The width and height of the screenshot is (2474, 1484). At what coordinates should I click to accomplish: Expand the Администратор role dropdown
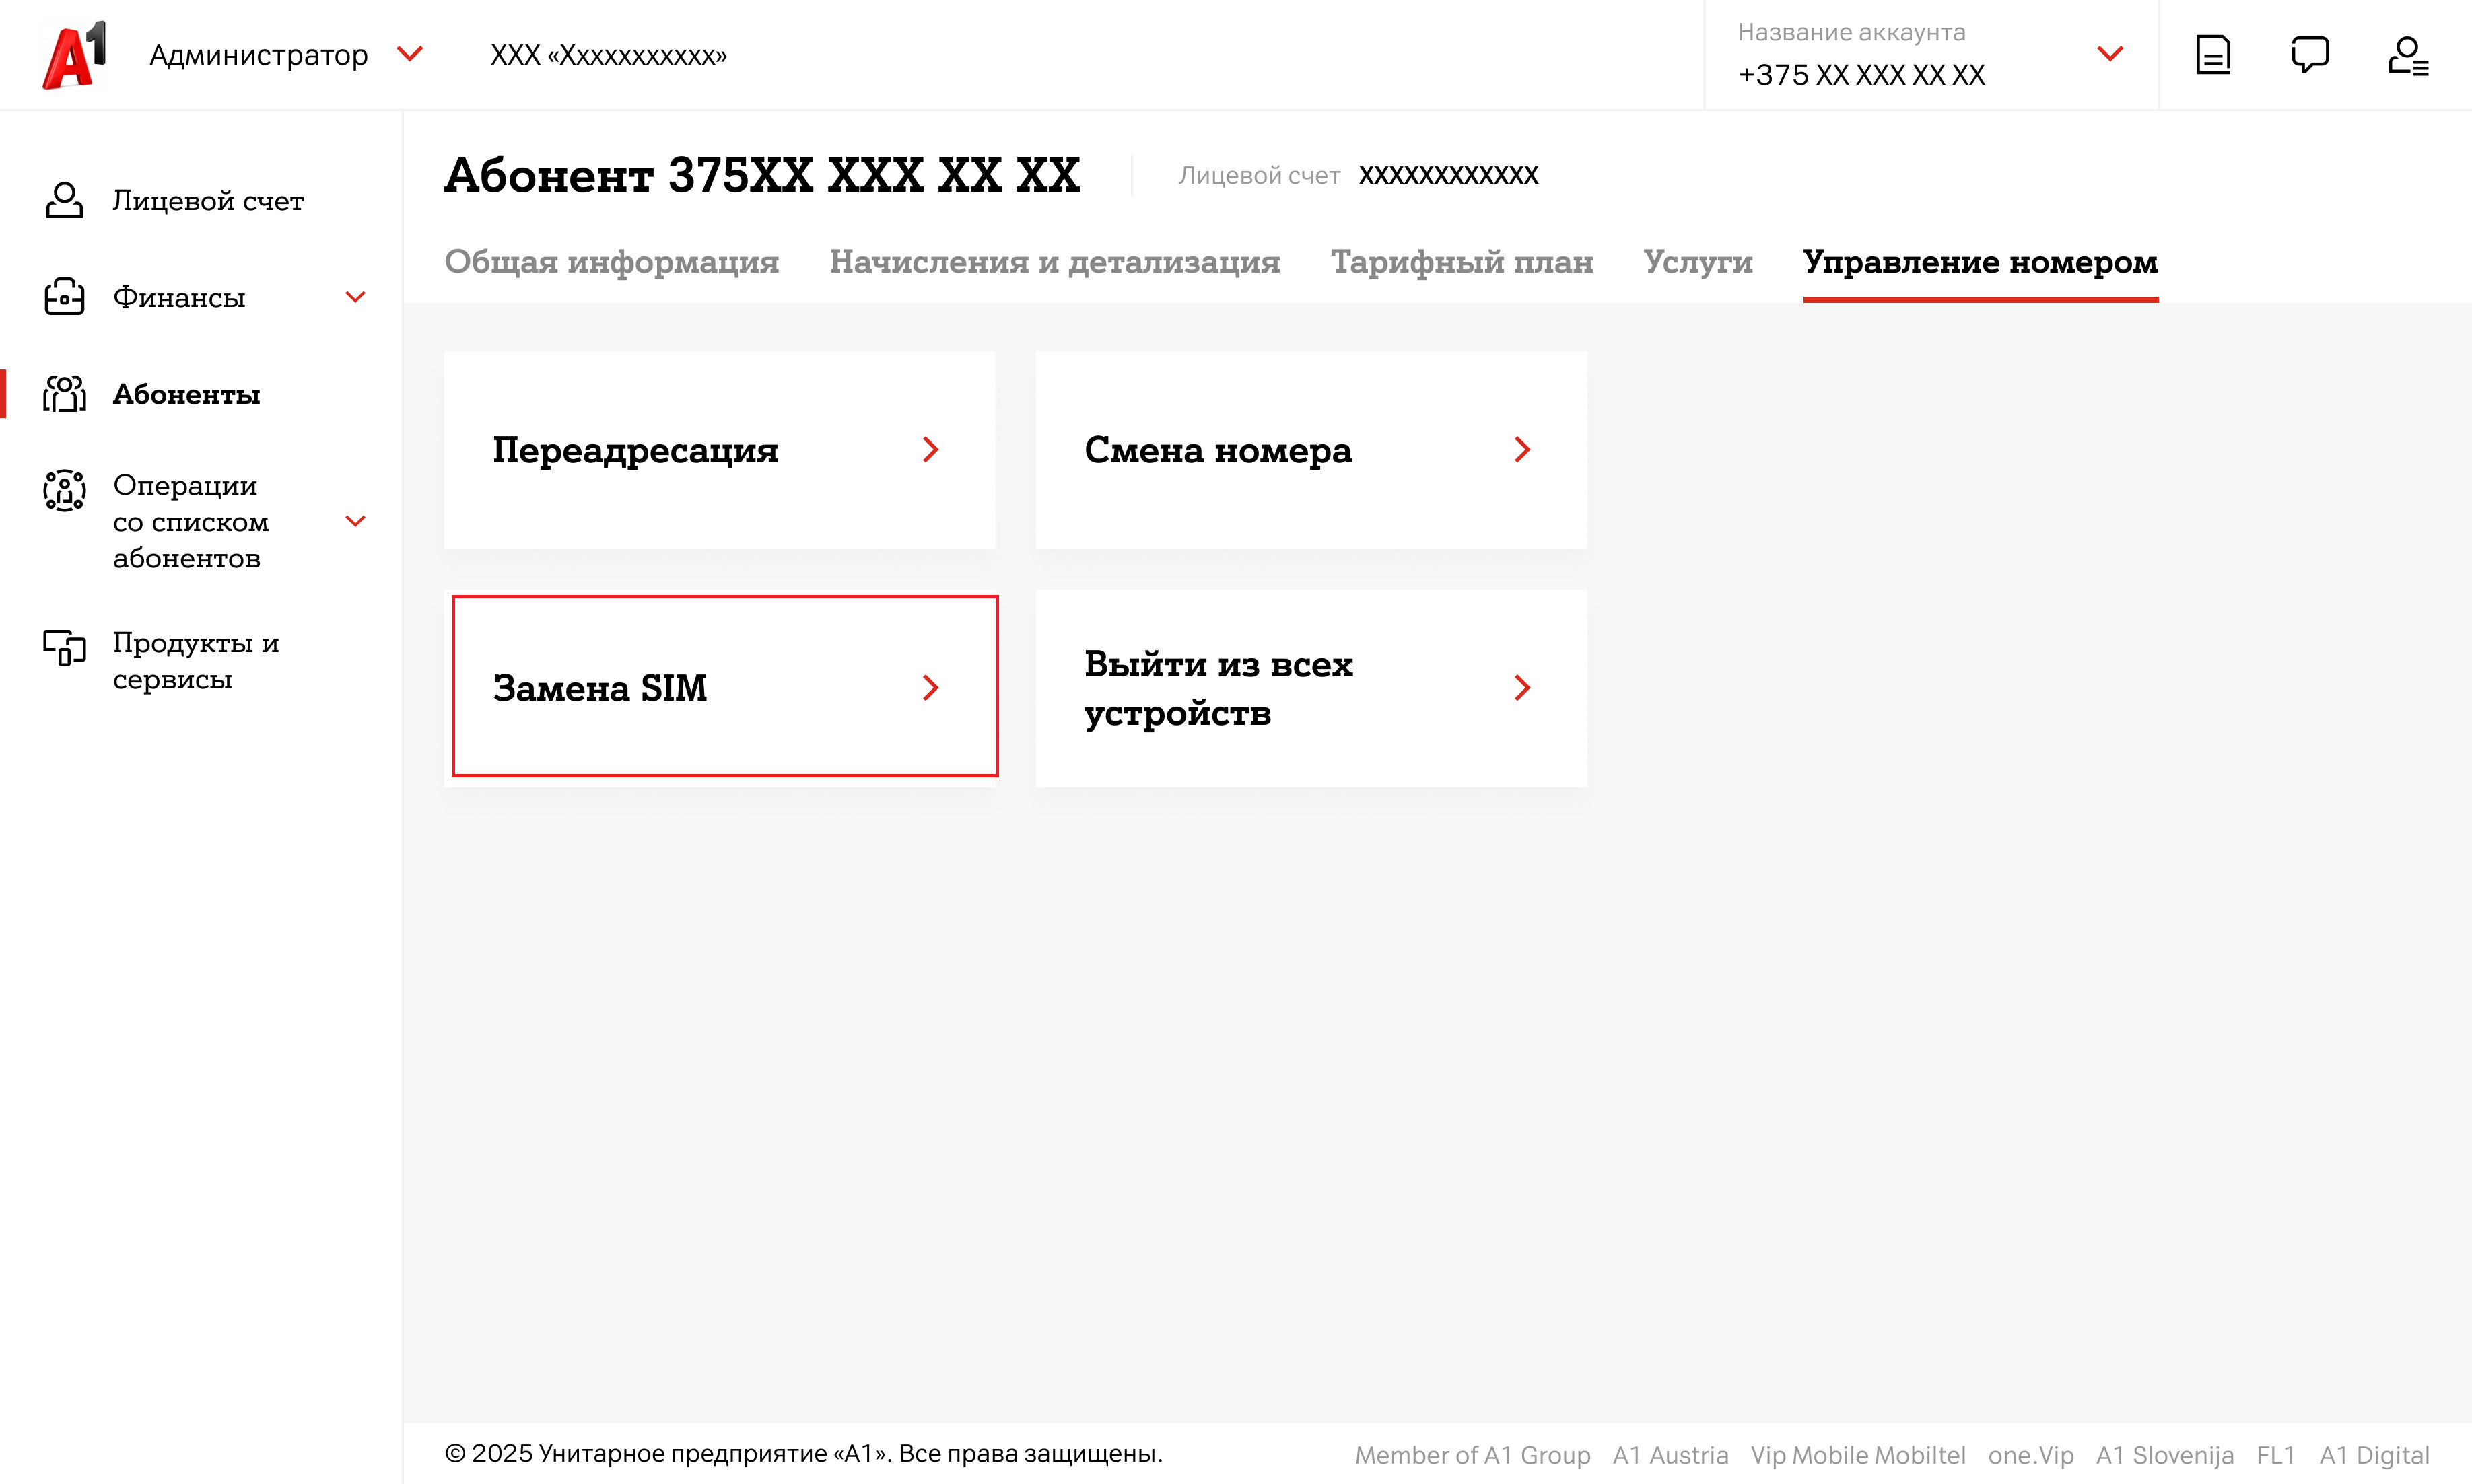410,53
